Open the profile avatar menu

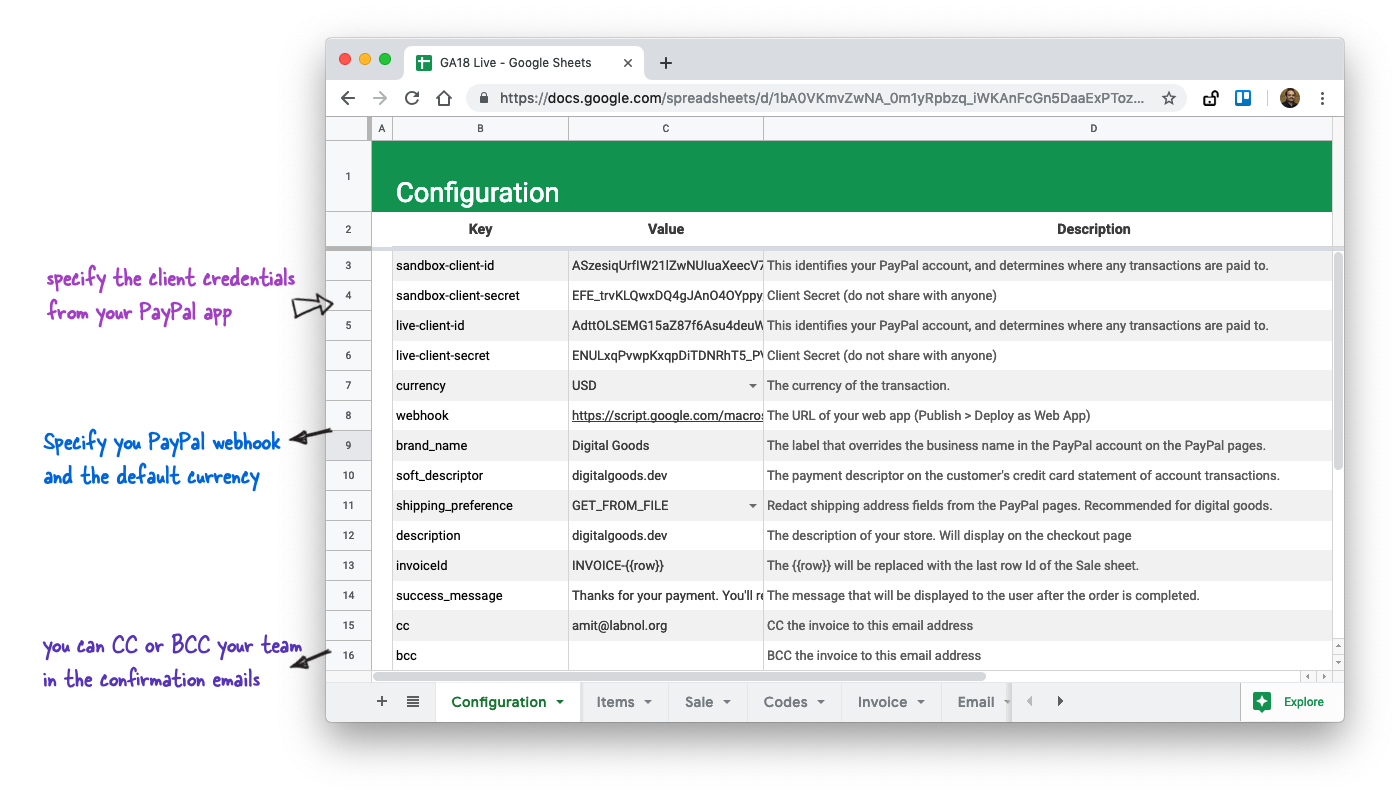1290,98
